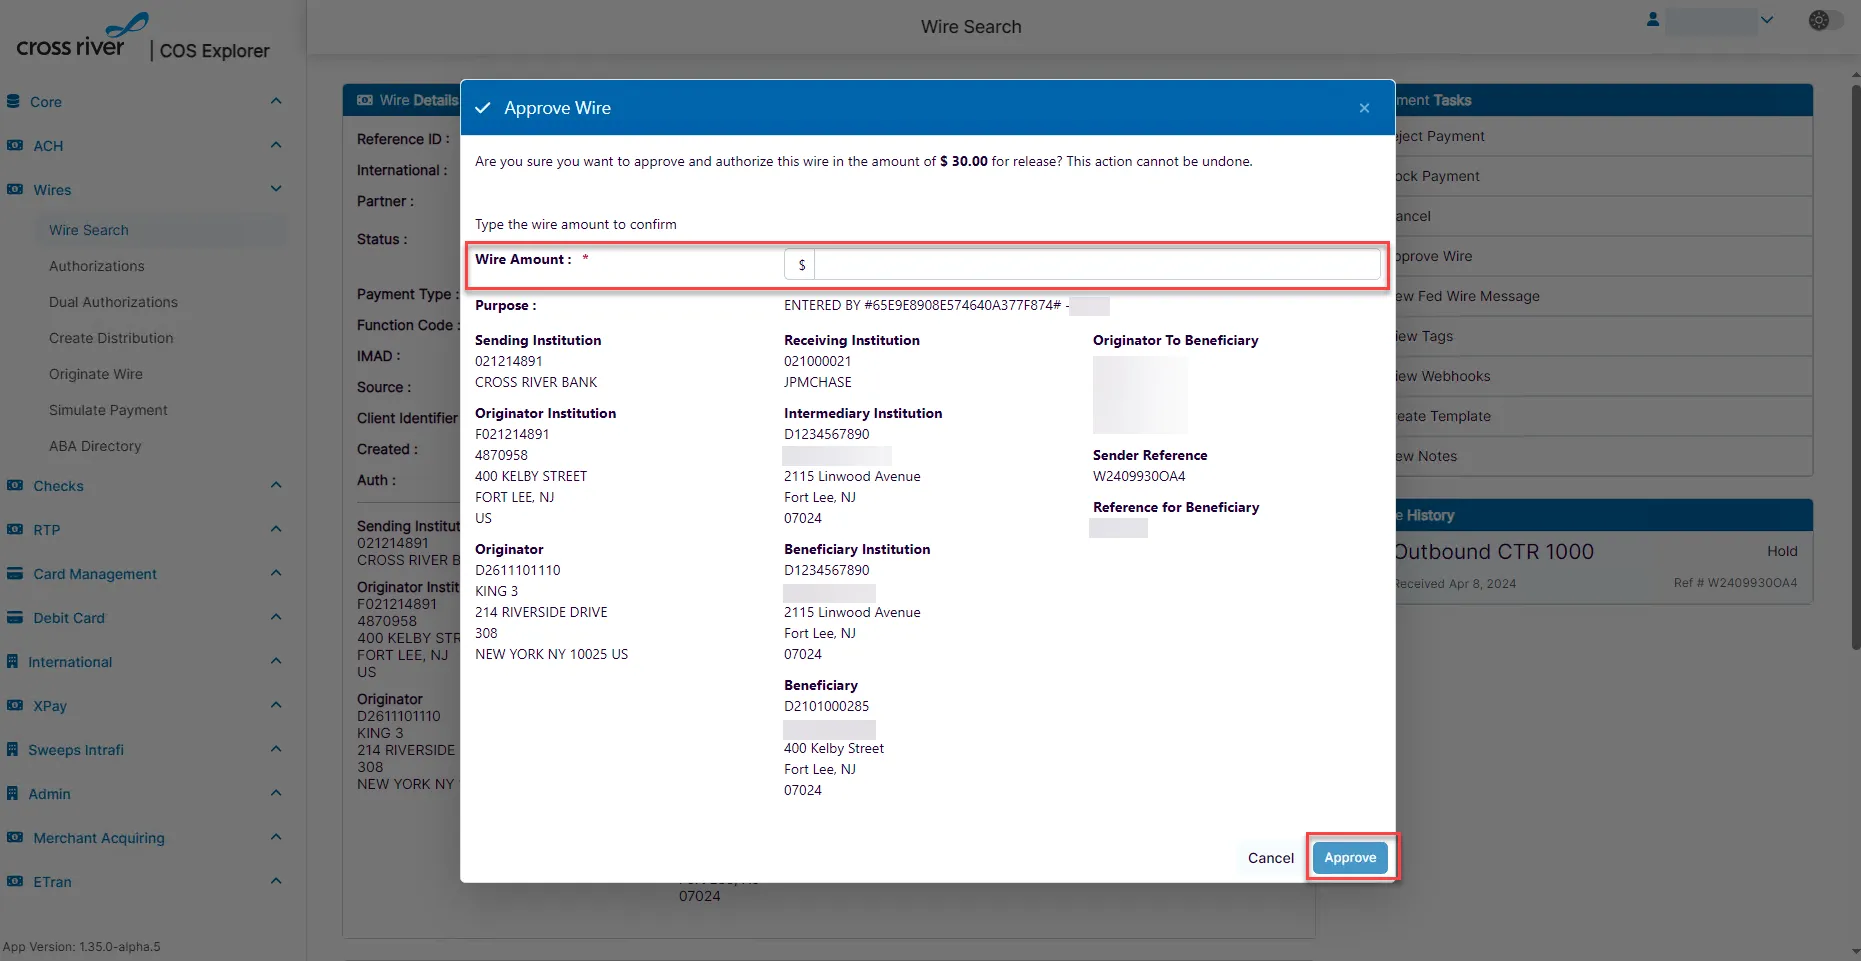1861x961 pixels.
Task: Expand the Checks menu chevron
Action: (x=276, y=485)
